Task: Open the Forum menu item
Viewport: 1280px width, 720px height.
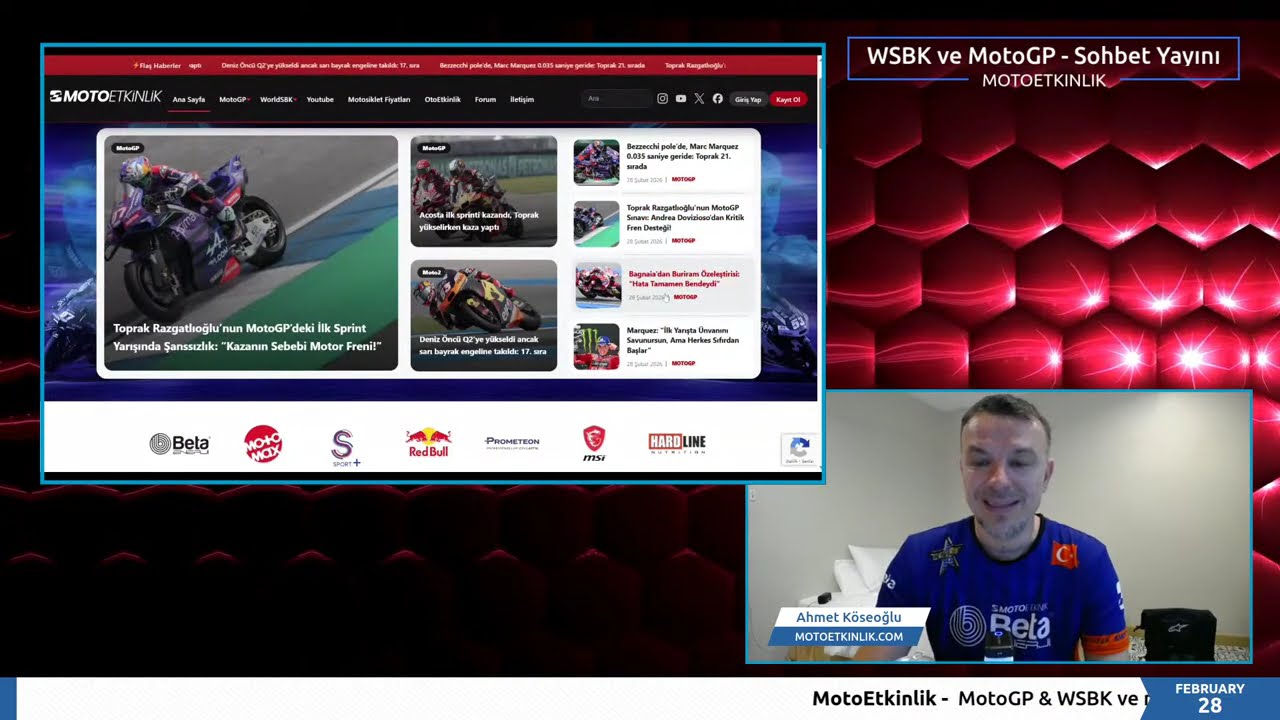Action: 485,100
